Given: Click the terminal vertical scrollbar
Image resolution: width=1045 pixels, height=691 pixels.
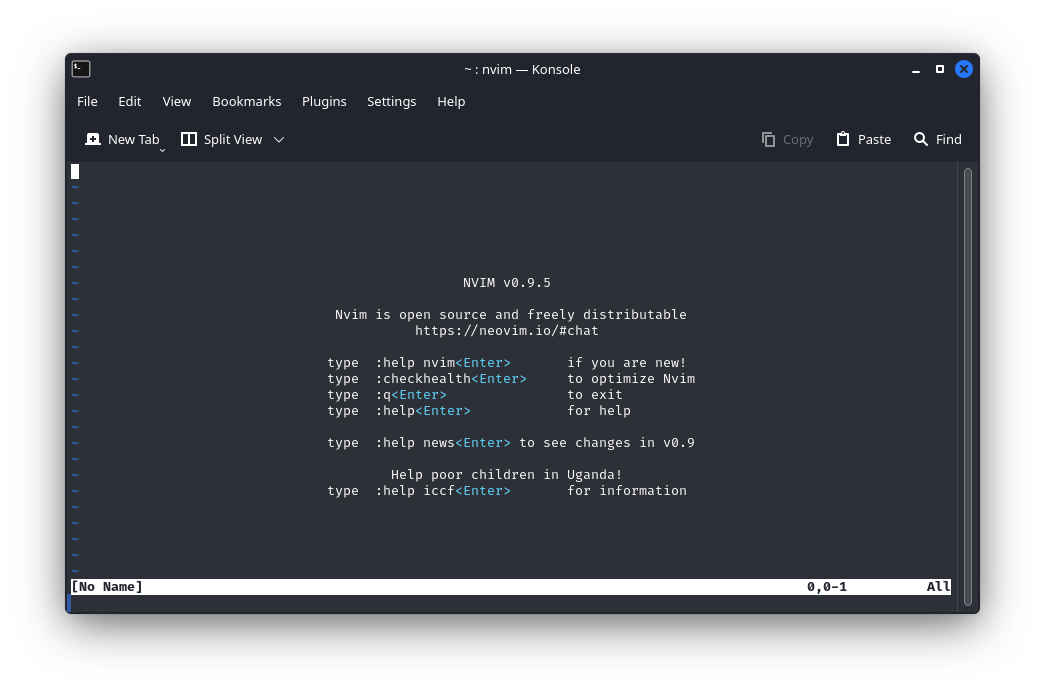Looking at the screenshot, I should coord(968,387).
